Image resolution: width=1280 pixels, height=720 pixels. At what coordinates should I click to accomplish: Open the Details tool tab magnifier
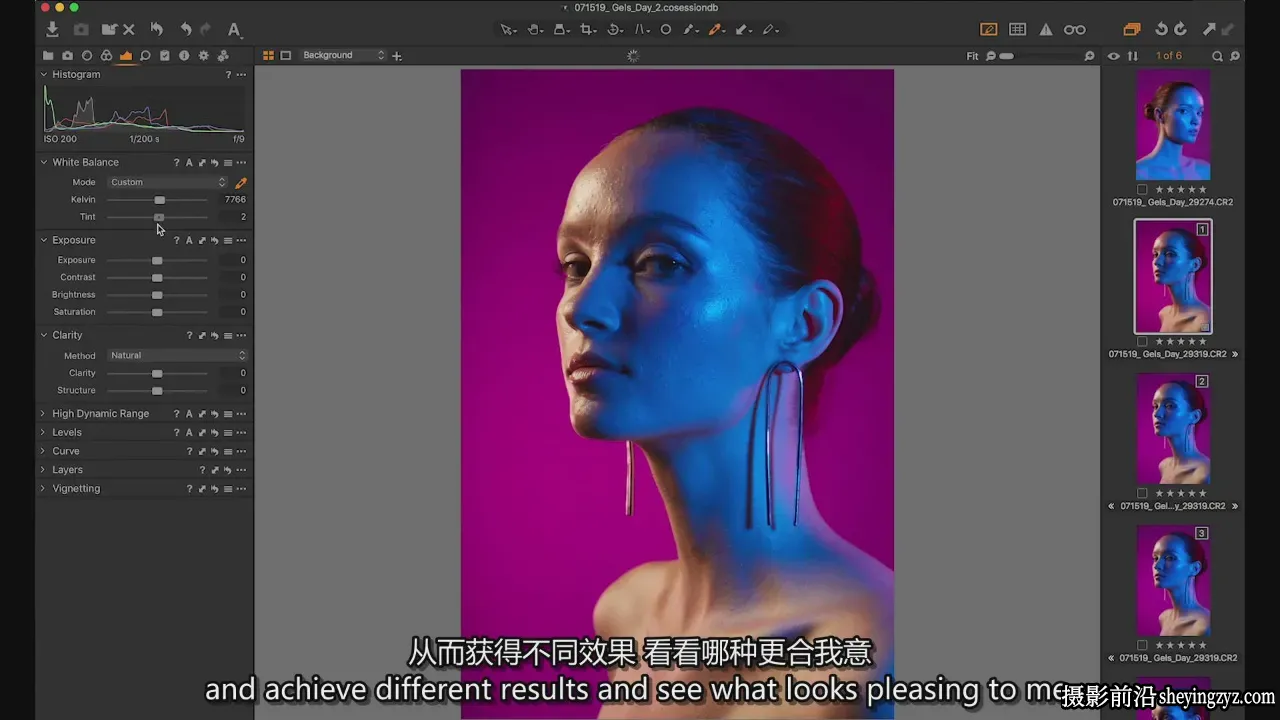pyautogui.click(x=145, y=56)
